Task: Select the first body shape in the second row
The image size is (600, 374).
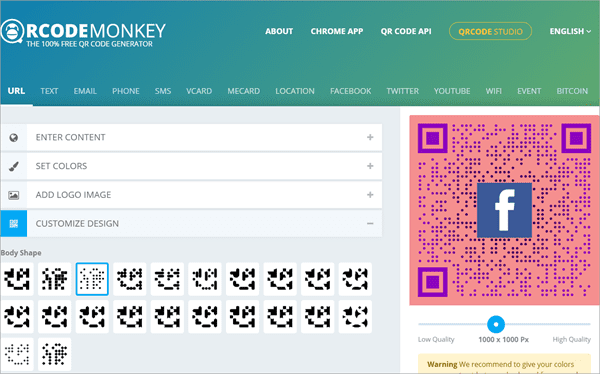Action: pos(17,317)
